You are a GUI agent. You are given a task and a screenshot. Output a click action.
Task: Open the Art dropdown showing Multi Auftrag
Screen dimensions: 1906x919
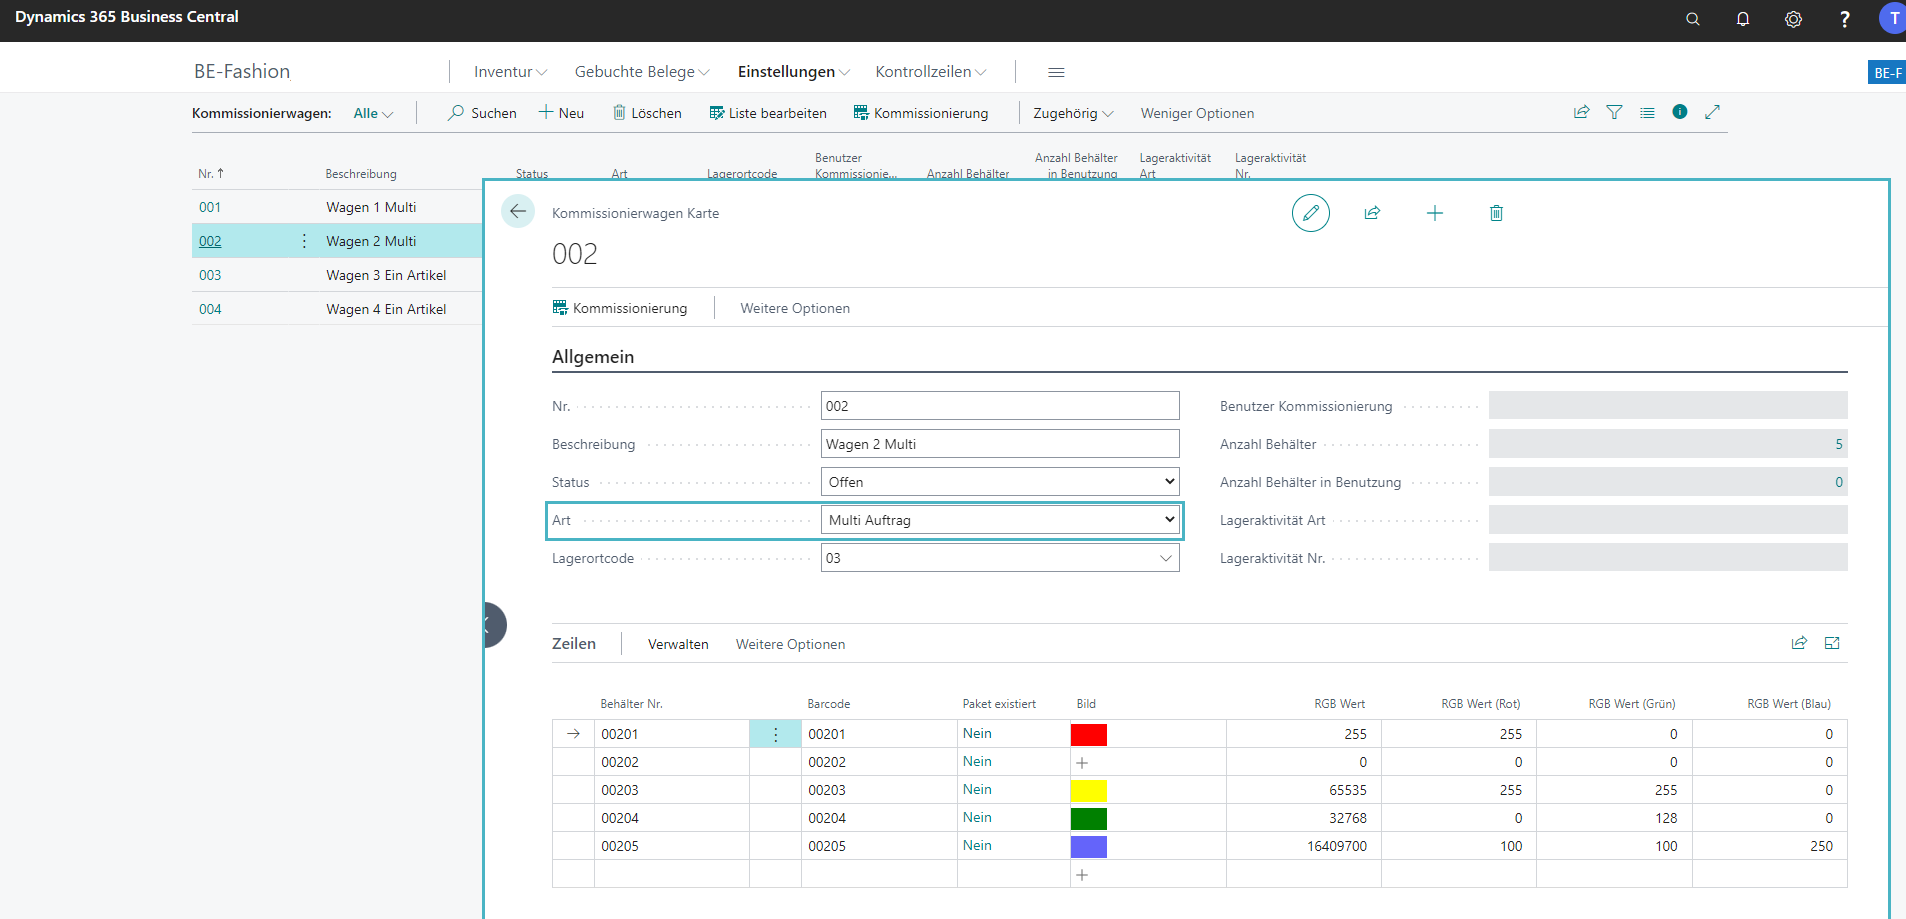click(1000, 520)
